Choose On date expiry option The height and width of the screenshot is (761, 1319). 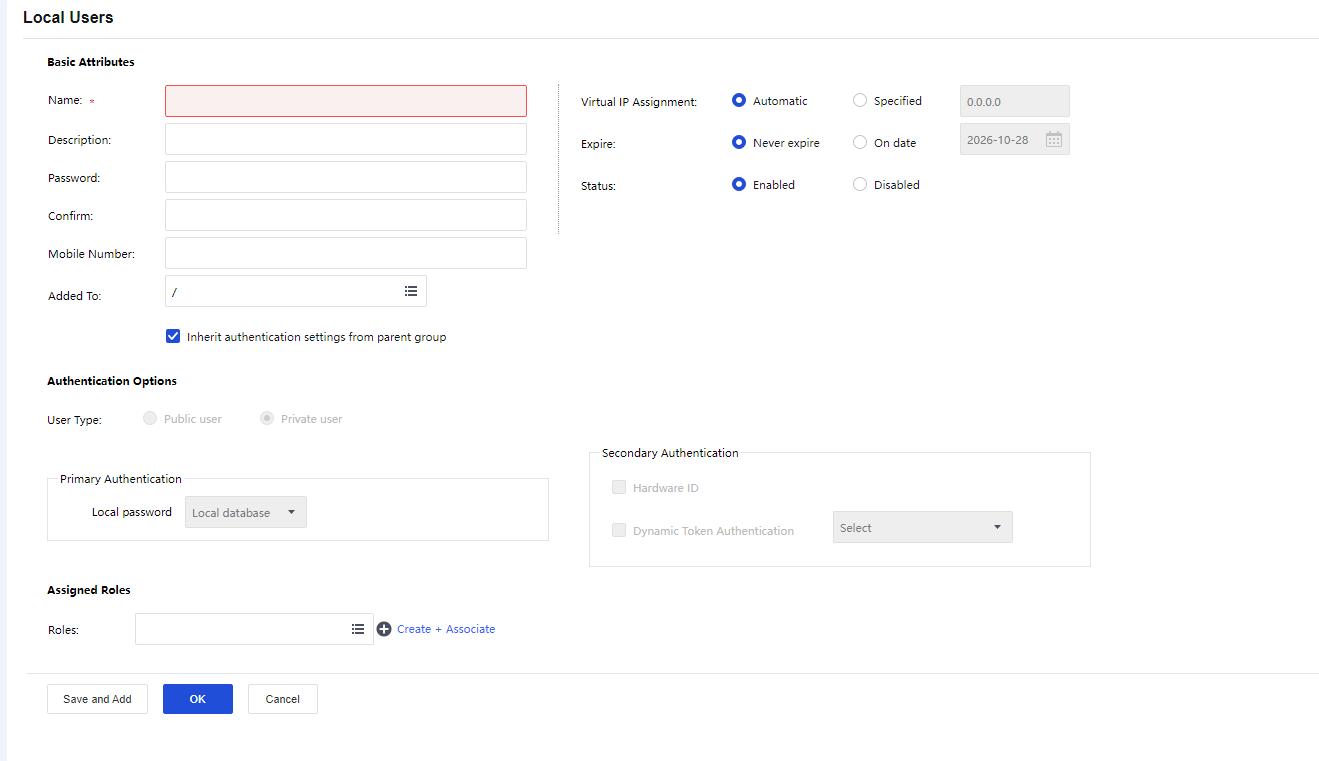[860, 143]
